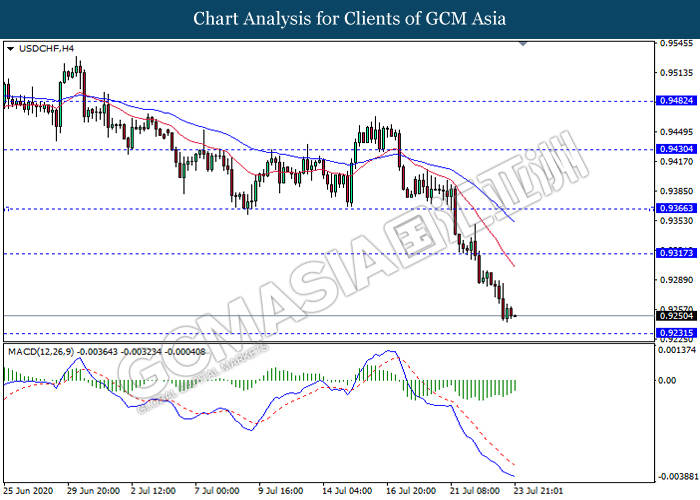Click the Chart Analysis for Clients header title
700x500 pixels.
coord(350,19)
